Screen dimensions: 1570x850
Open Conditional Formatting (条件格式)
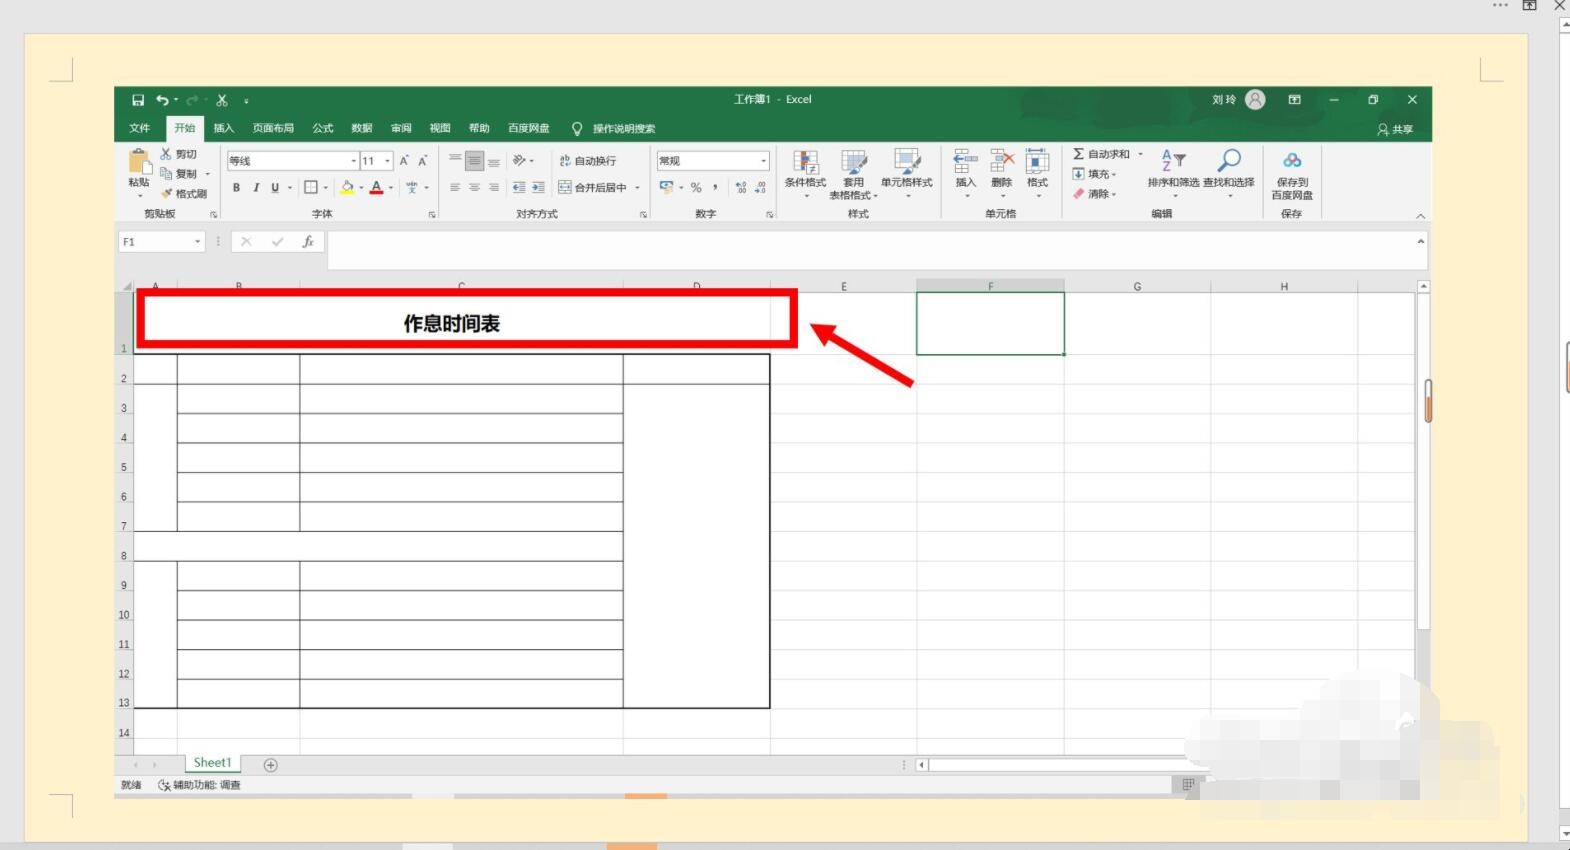[x=805, y=172]
